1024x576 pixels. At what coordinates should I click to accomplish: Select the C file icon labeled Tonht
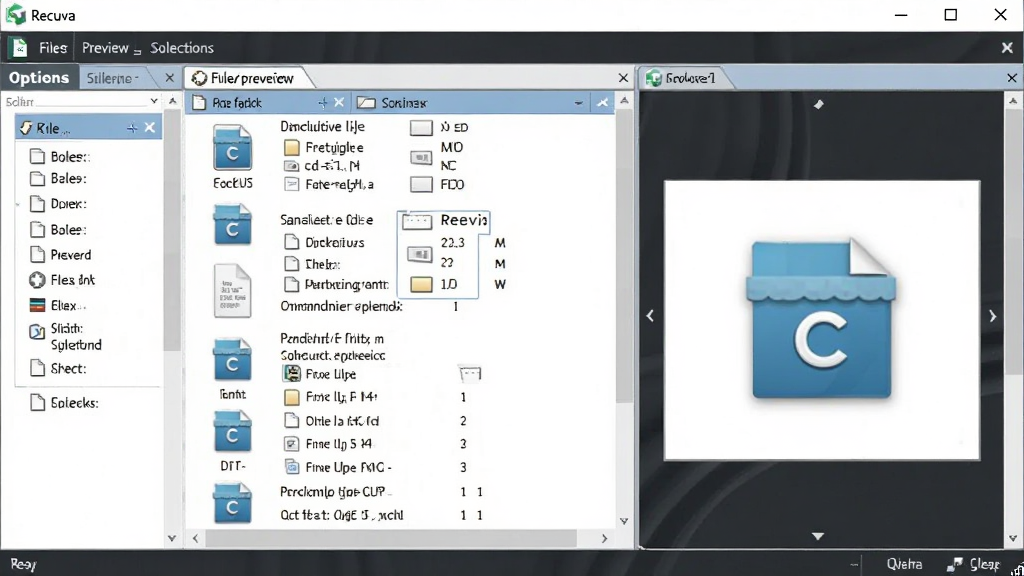[232, 360]
